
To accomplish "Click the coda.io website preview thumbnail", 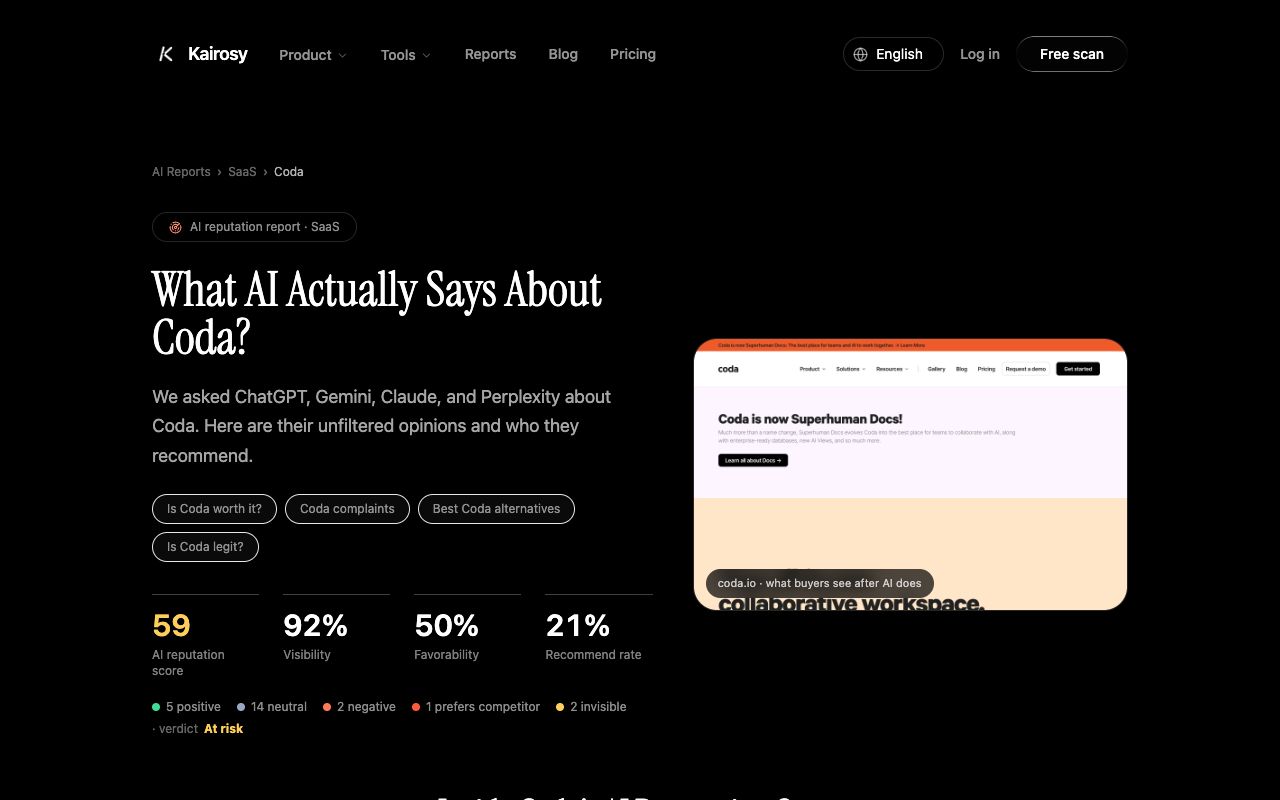I will pyautogui.click(x=910, y=474).
